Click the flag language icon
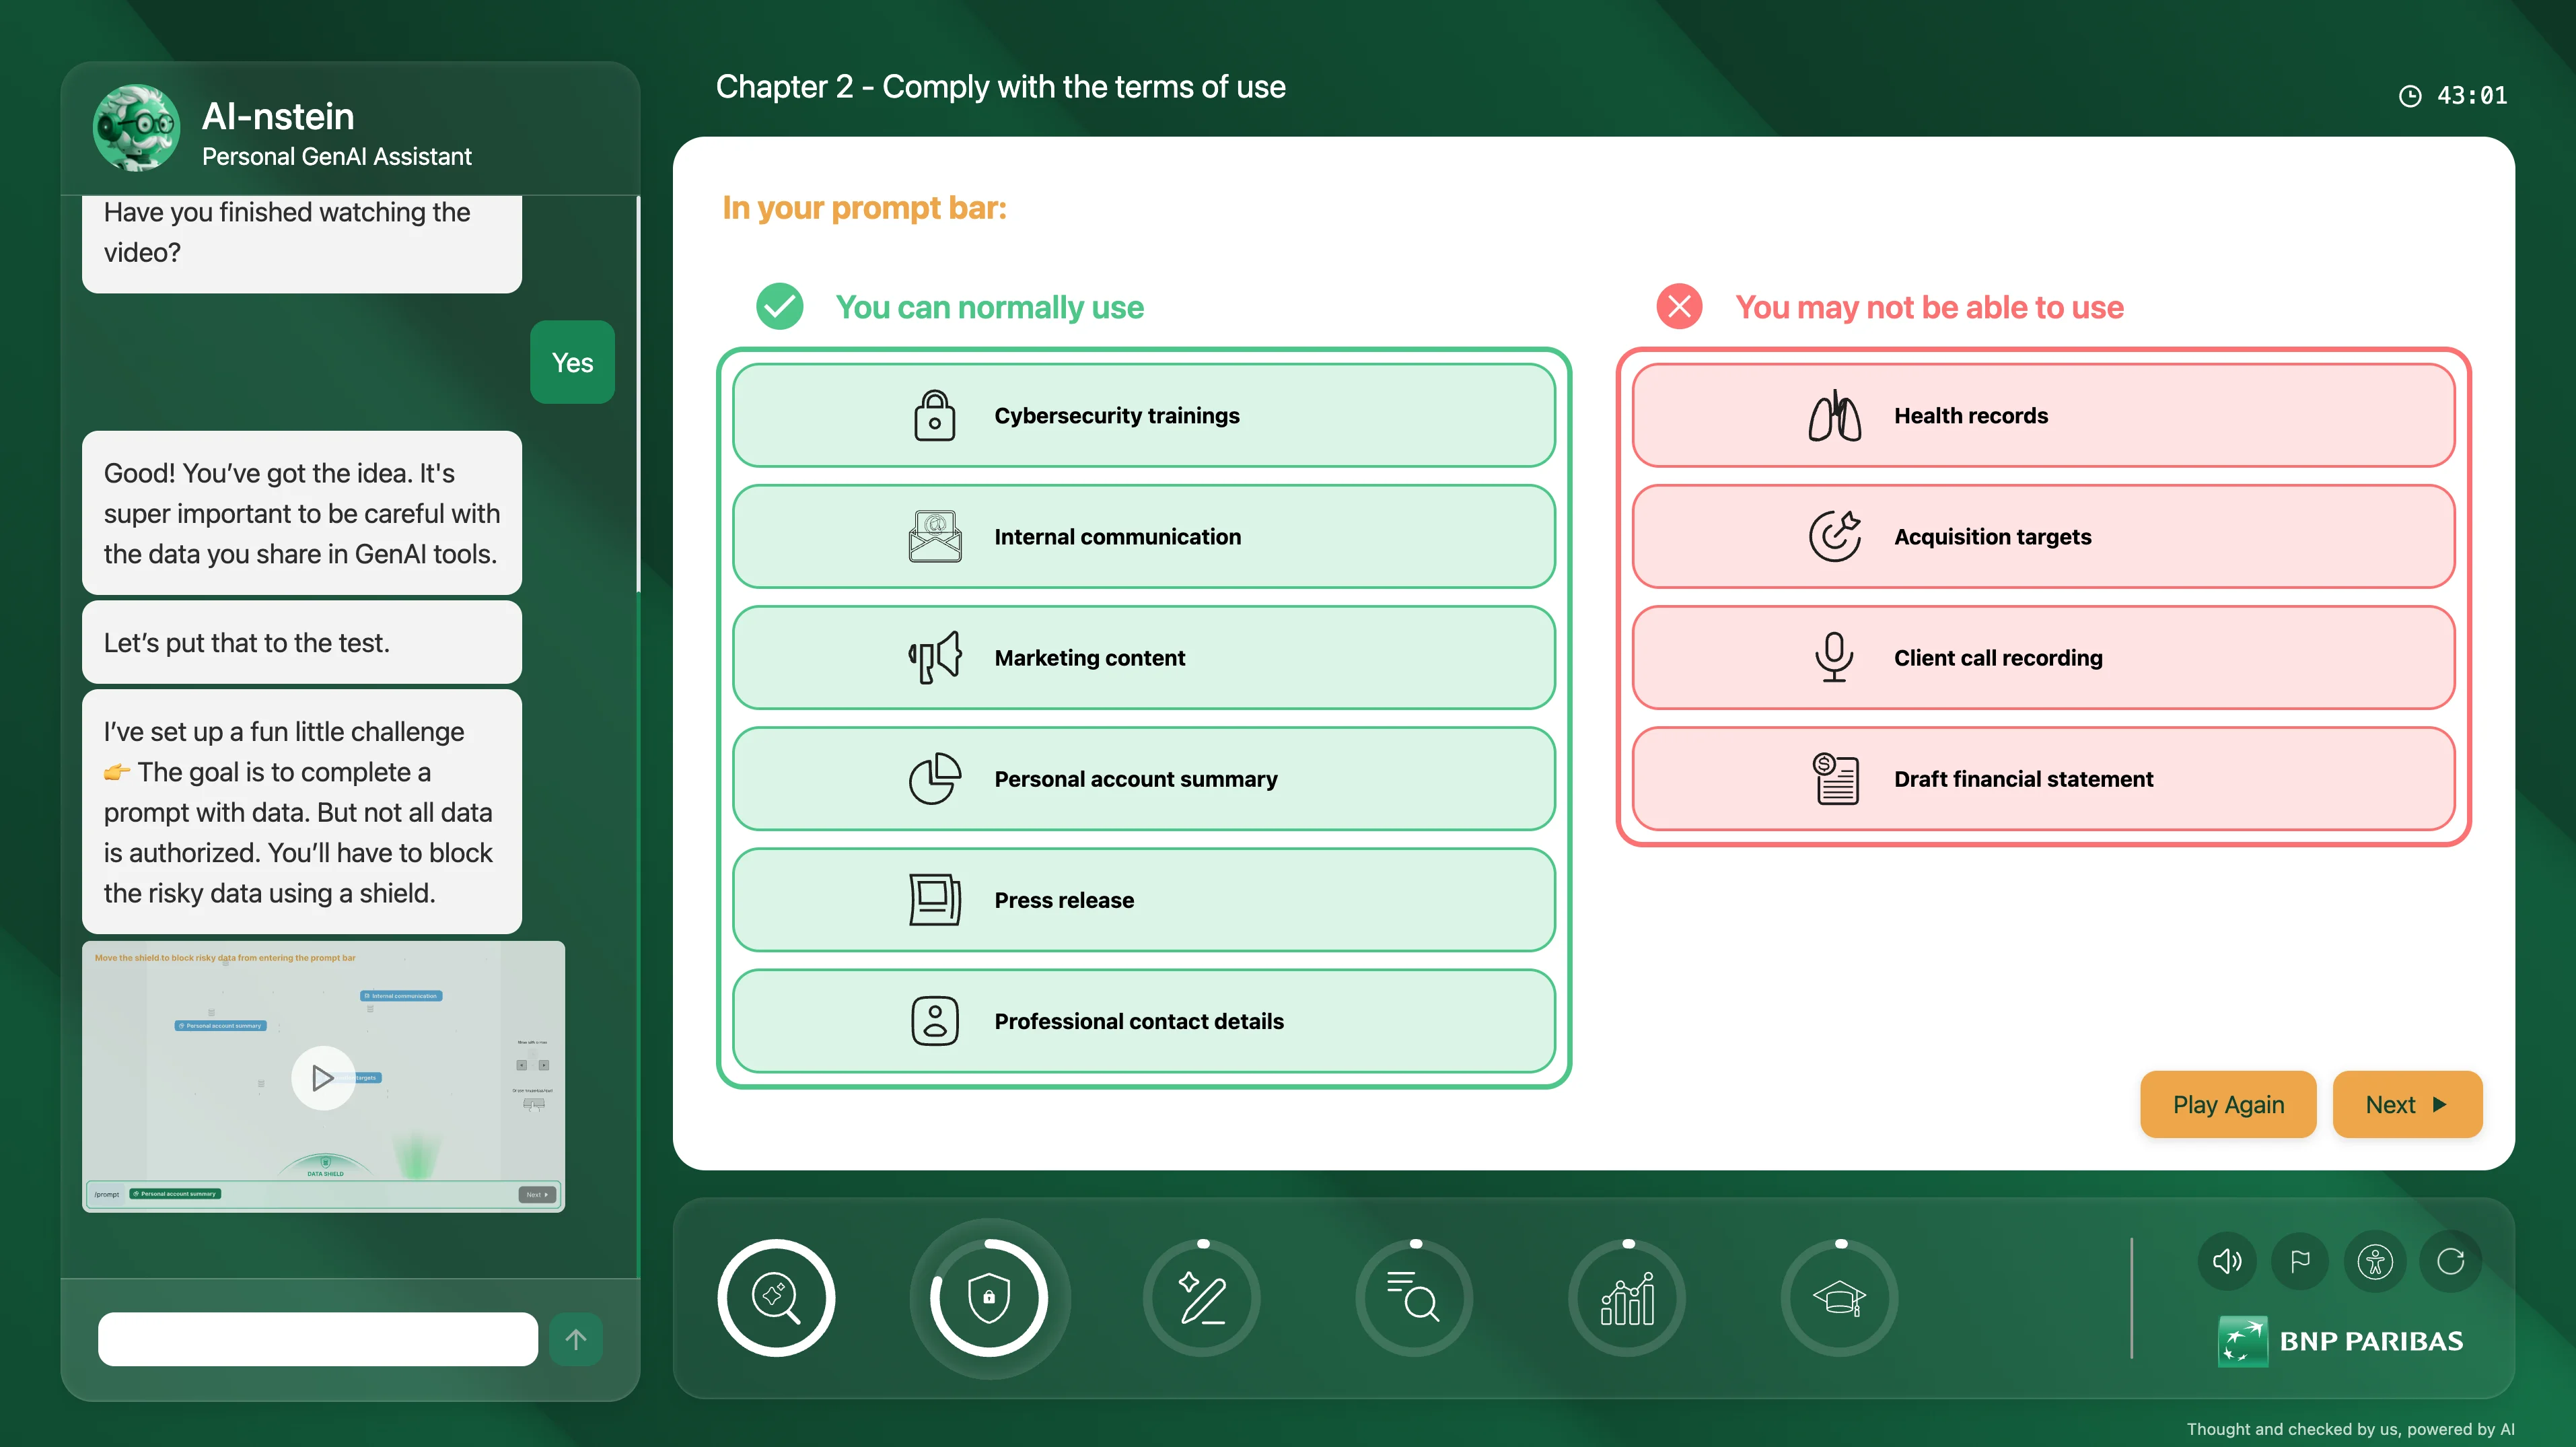This screenshot has width=2576, height=1447. tap(2300, 1261)
